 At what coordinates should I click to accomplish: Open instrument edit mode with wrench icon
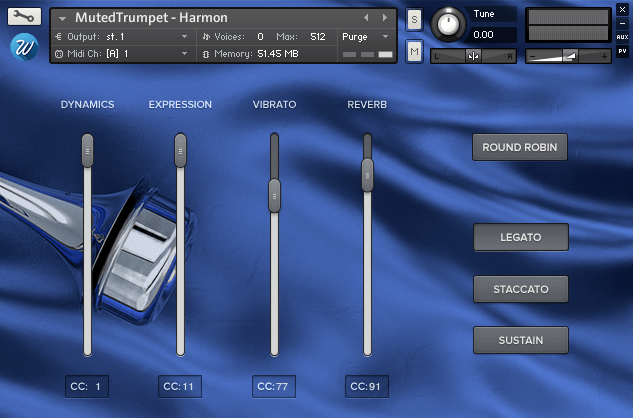[24, 17]
